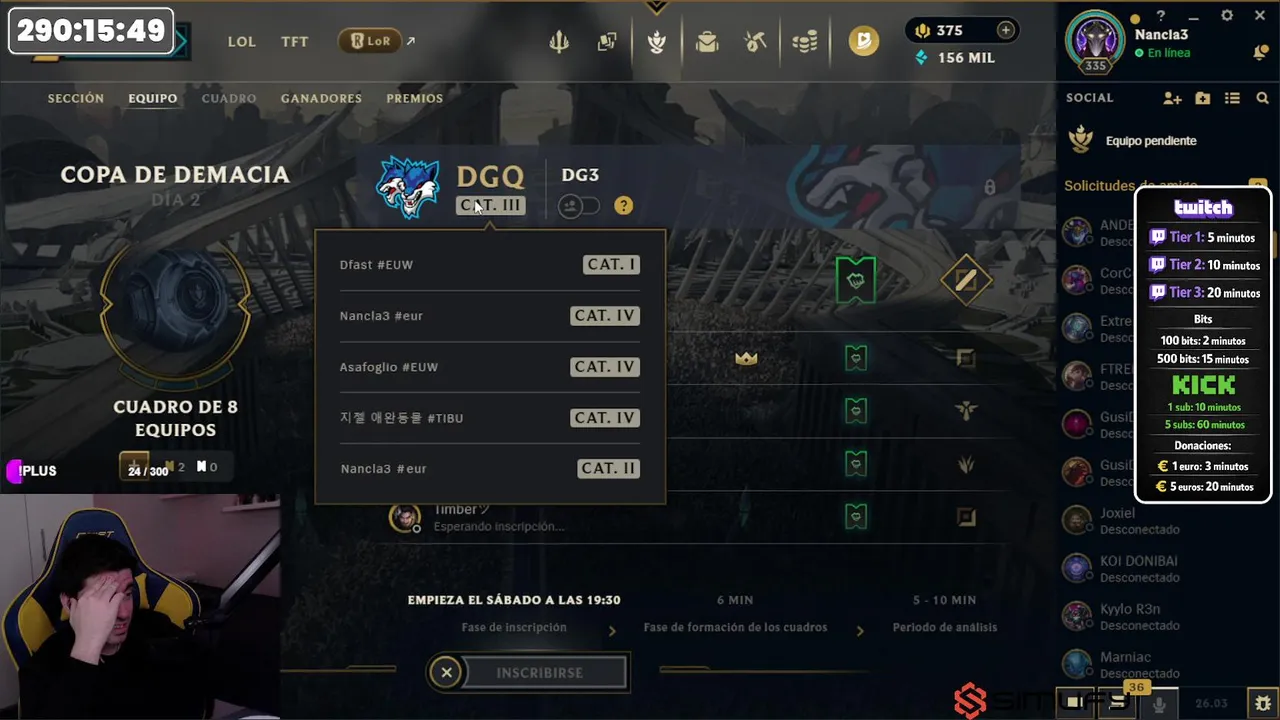1280x720 pixels.
Task: Open the notifications bell icon
Action: click(1260, 53)
